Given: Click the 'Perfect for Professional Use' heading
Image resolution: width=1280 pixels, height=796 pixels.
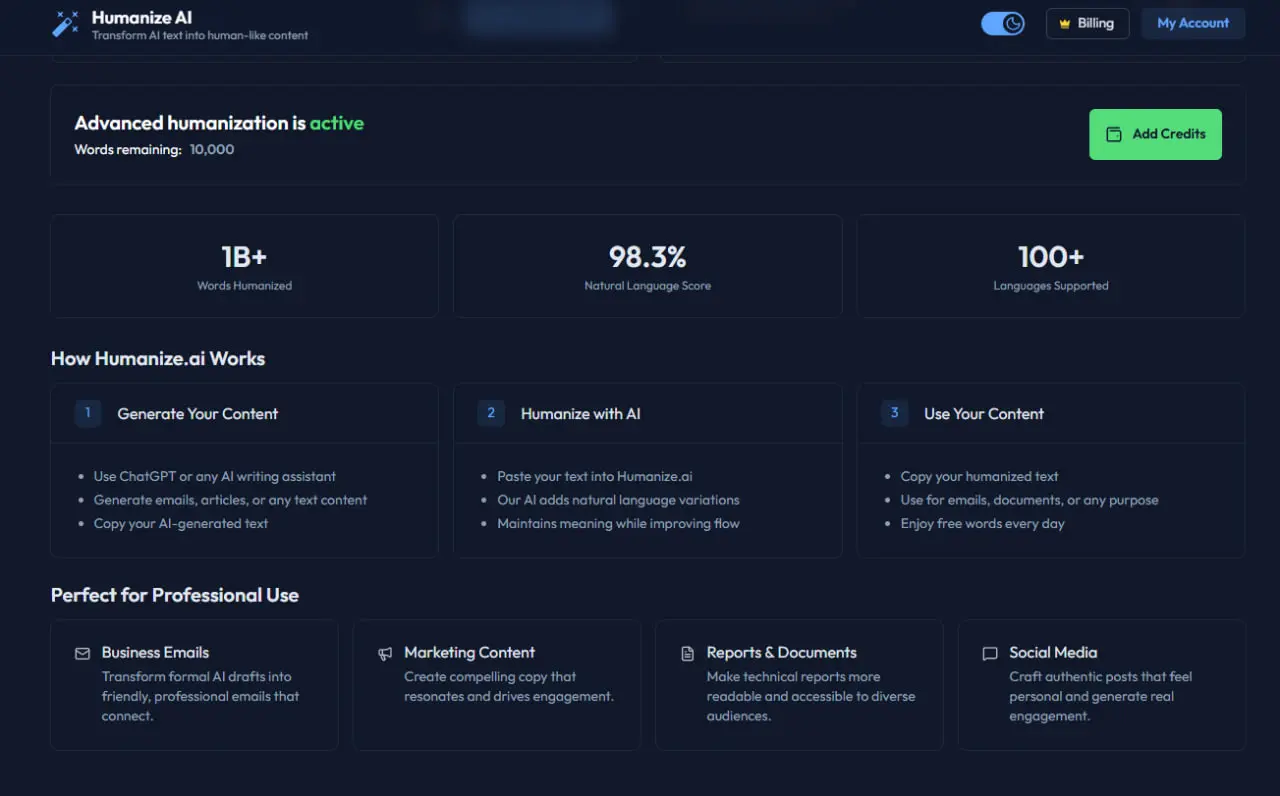Looking at the screenshot, I should tap(175, 595).
